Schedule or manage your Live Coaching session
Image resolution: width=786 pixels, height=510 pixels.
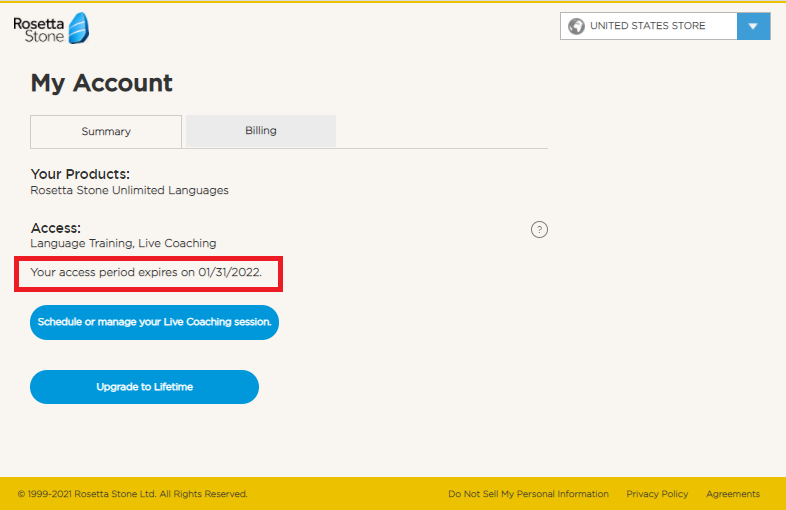tap(154, 322)
